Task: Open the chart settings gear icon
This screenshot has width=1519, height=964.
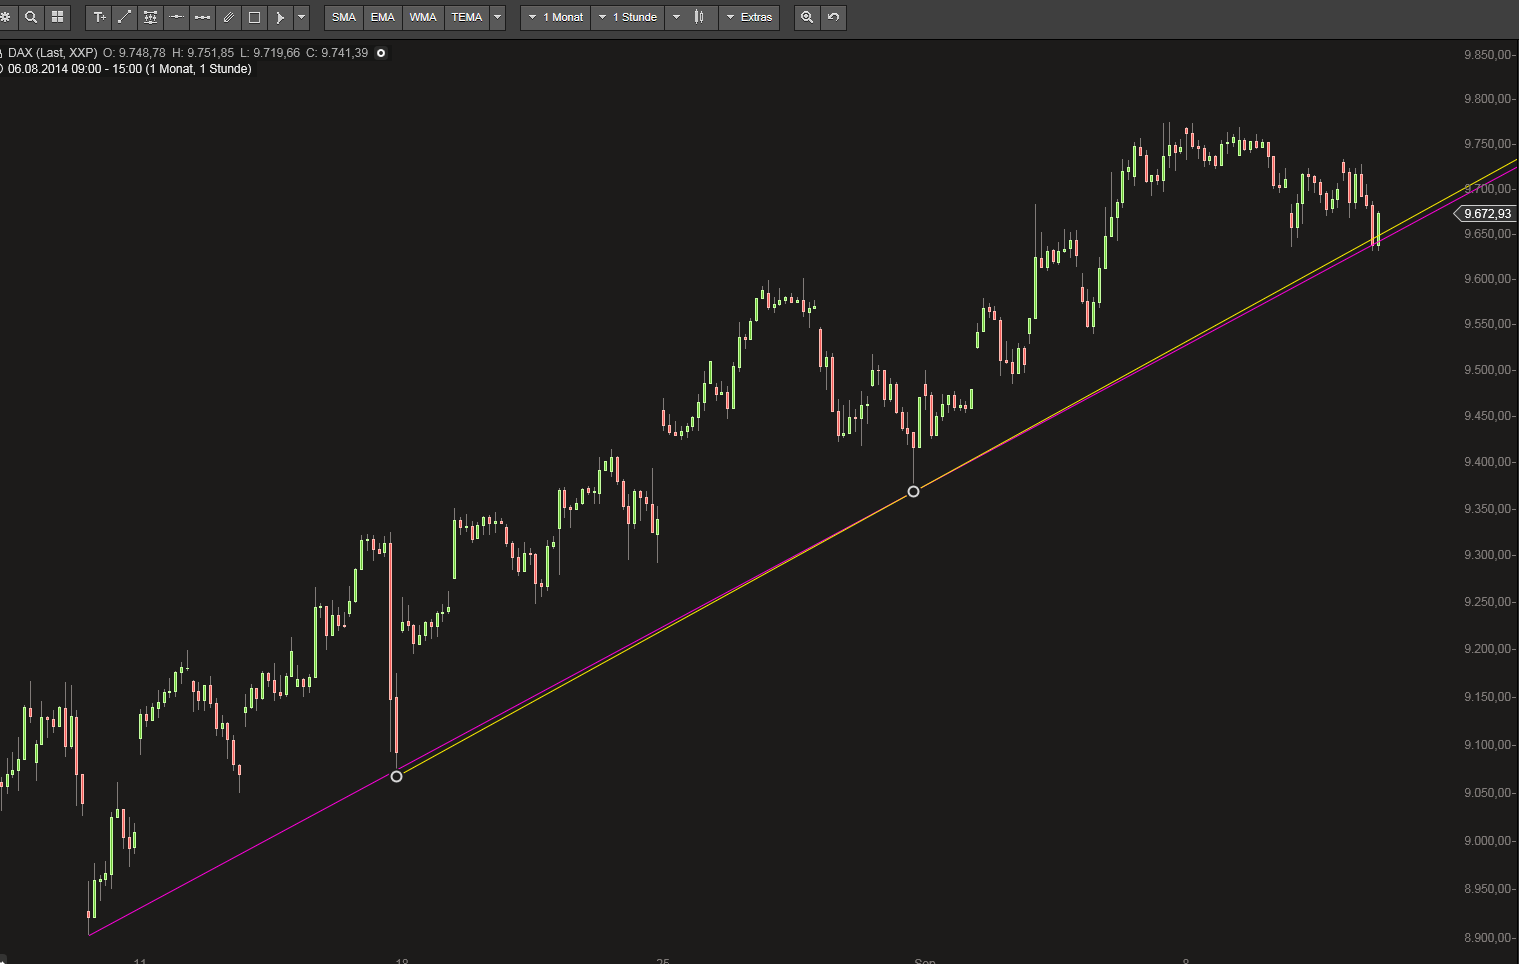Action: click(6, 17)
